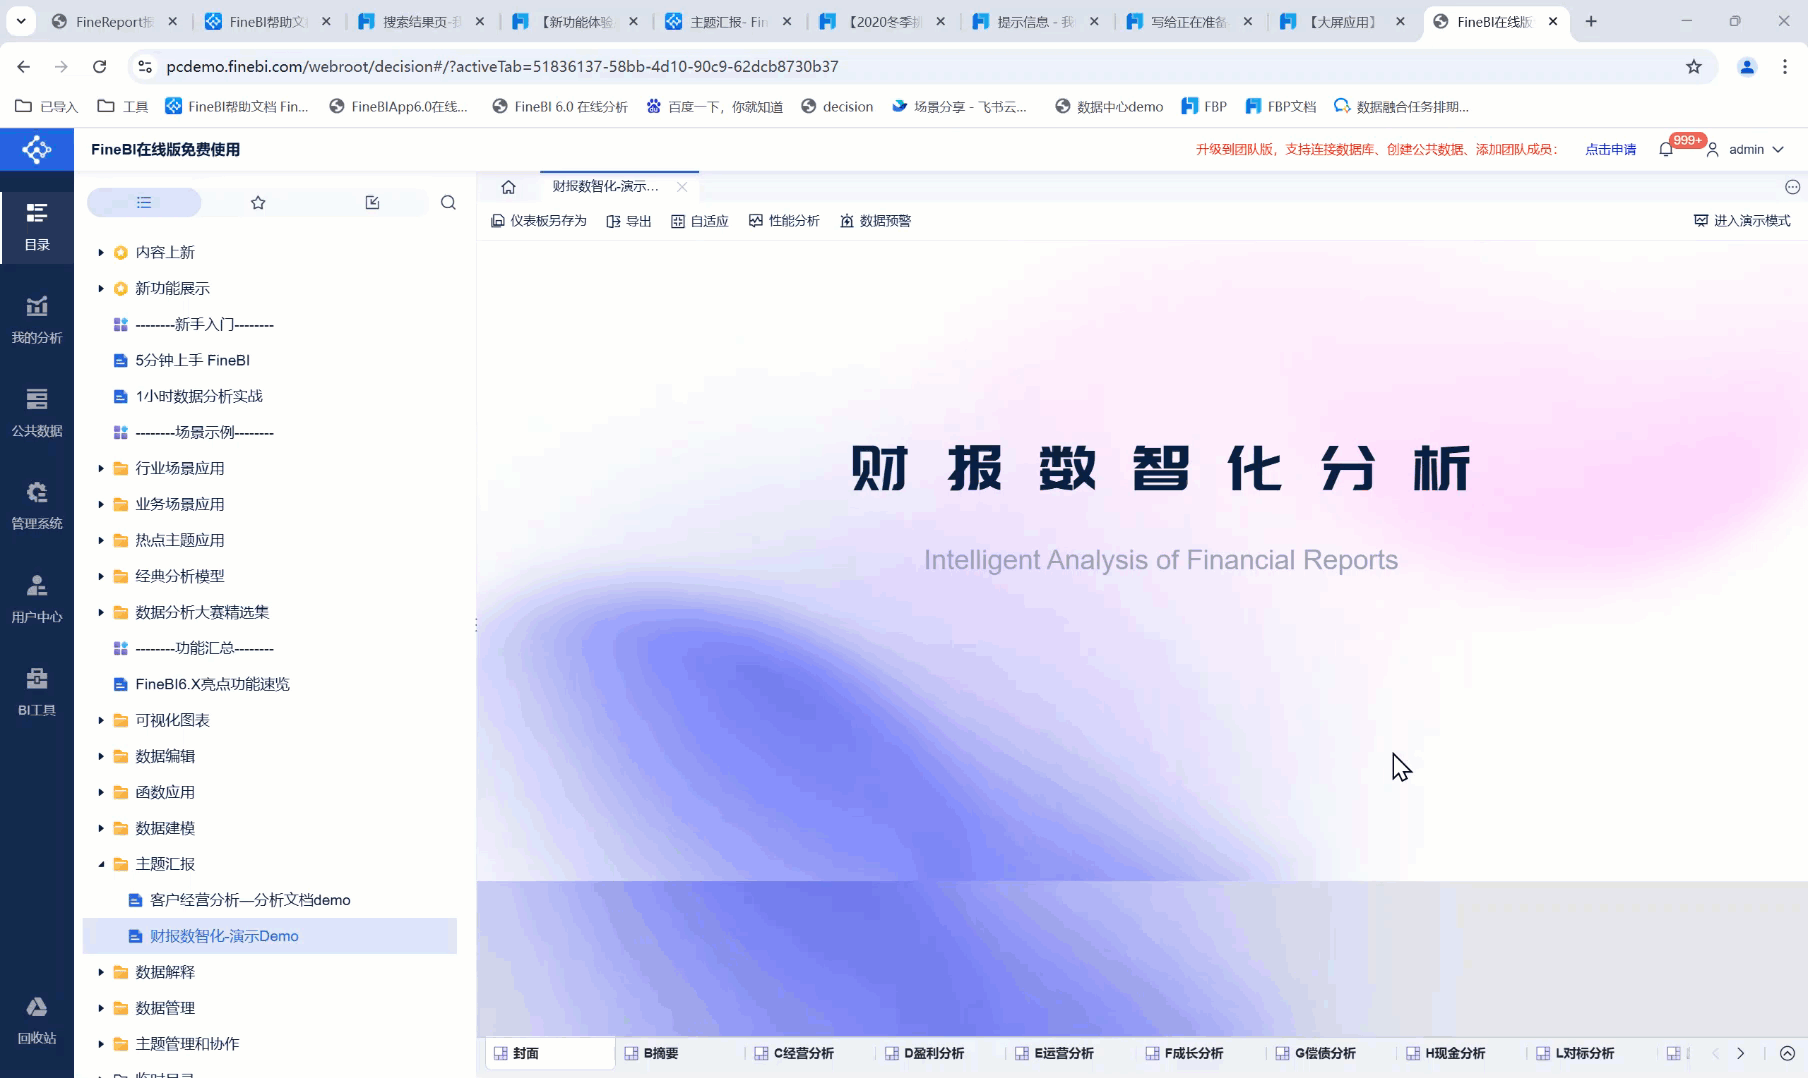
Task: Expand the 数据分析大赛精选集 folder
Action: [x=101, y=613]
